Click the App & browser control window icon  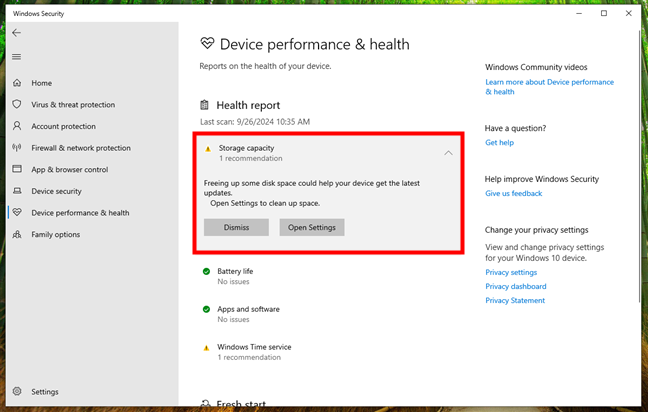(x=17, y=169)
